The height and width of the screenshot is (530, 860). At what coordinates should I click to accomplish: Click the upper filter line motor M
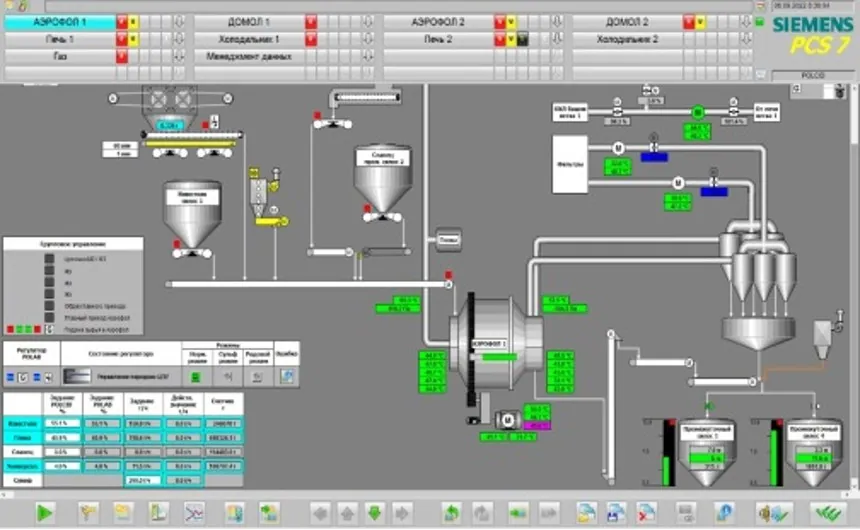pyautogui.click(x=618, y=148)
